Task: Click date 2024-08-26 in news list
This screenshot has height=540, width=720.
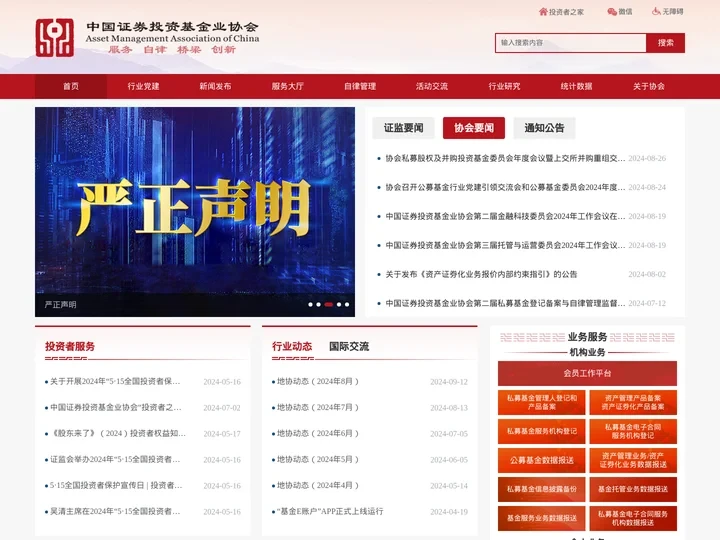Action: 647,158
